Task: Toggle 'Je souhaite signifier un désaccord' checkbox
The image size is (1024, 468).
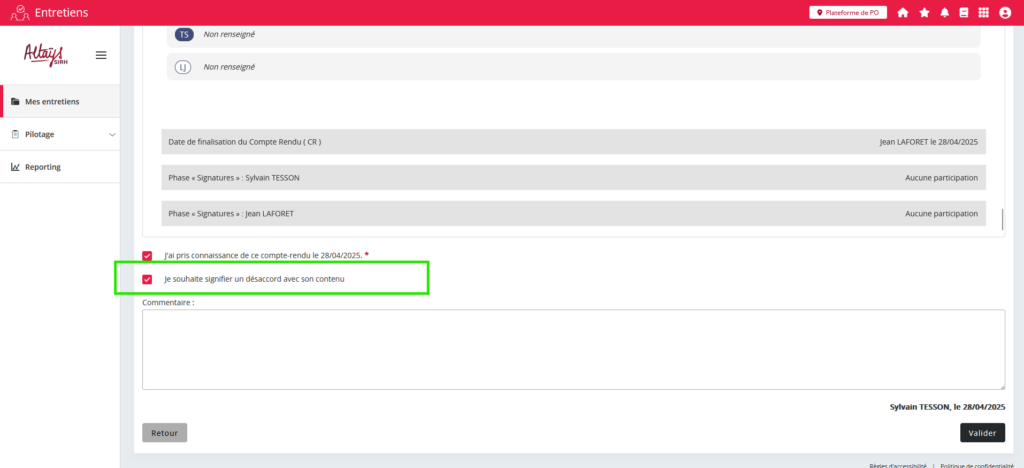Action: click(x=148, y=279)
